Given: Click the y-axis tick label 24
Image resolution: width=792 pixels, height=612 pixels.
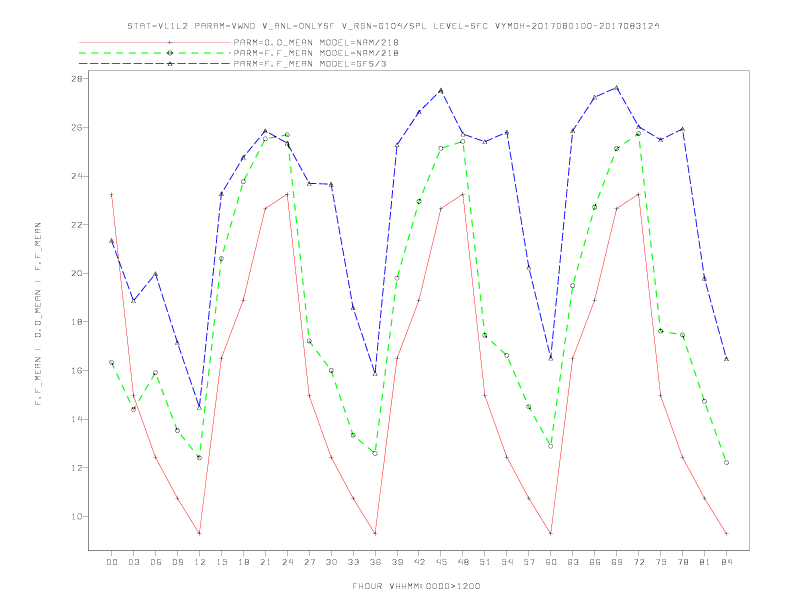Looking at the screenshot, I should [76, 176].
